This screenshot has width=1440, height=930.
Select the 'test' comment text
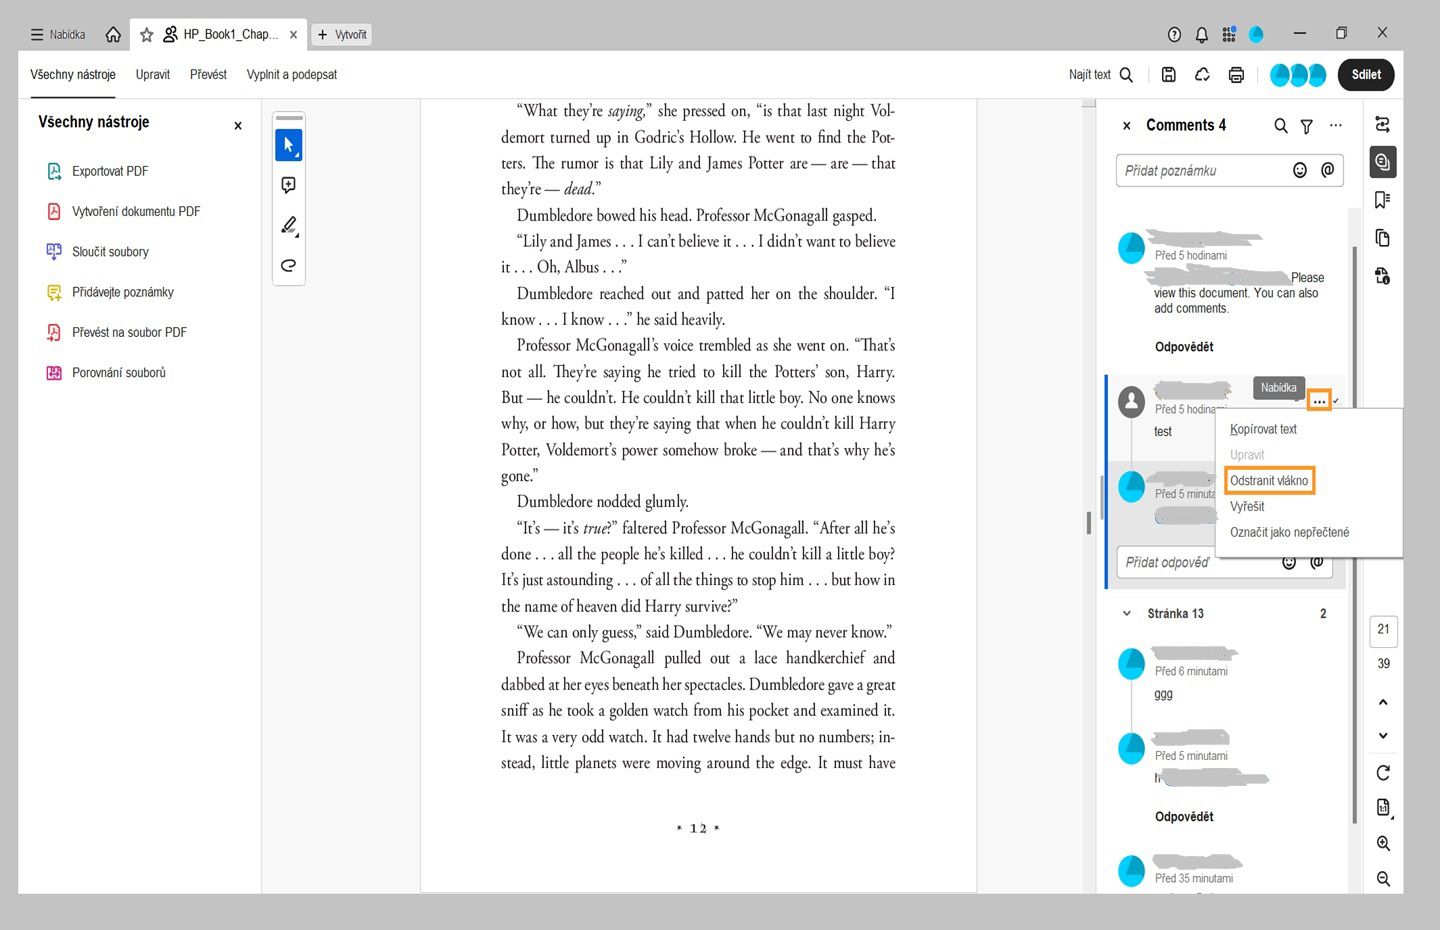[1162, 432]
